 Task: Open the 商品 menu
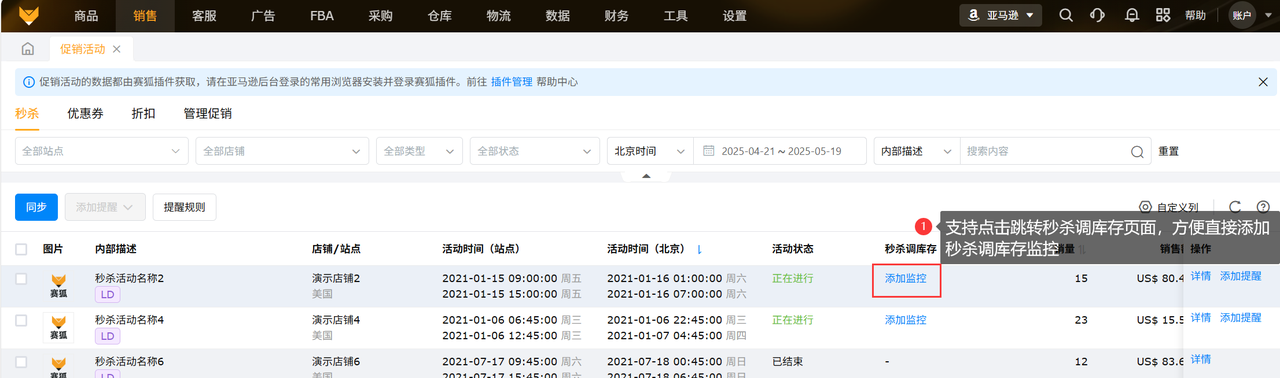(86, 16)
